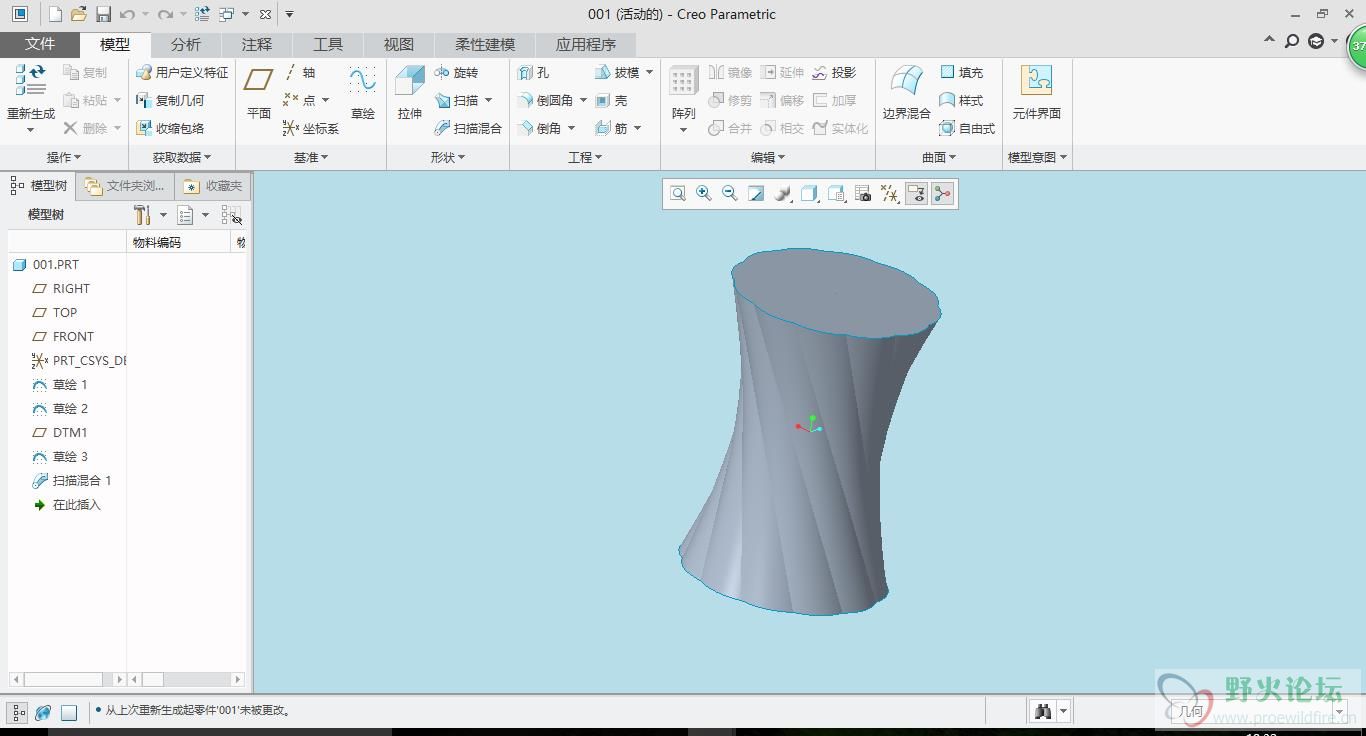The image size is (1366, 736).
Task: Select the 投影 project tool
Action: coord(834,72)
